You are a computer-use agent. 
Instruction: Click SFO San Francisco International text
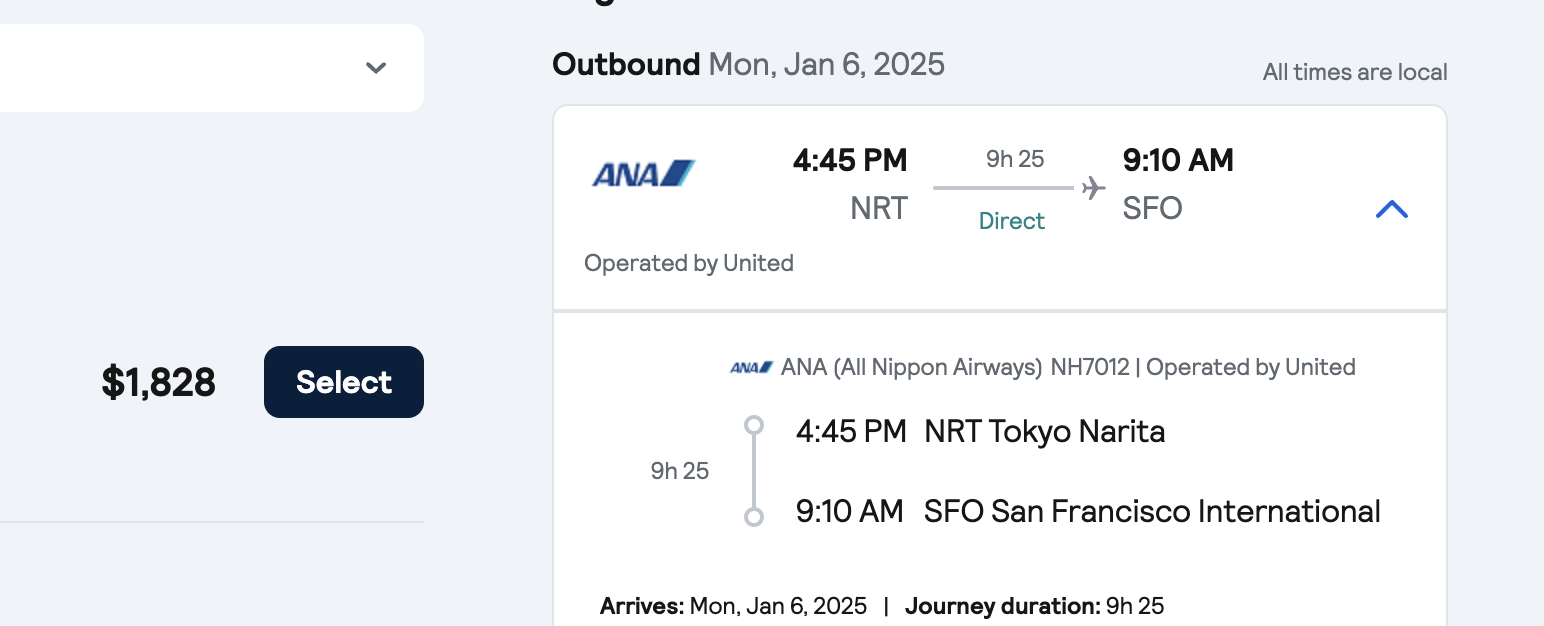1152,512
